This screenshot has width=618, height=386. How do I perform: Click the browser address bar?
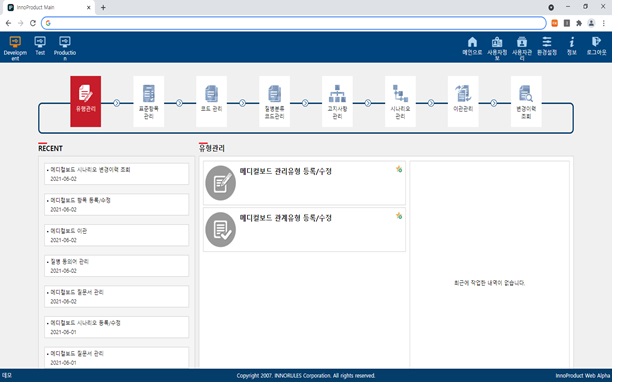click(294, 23)
